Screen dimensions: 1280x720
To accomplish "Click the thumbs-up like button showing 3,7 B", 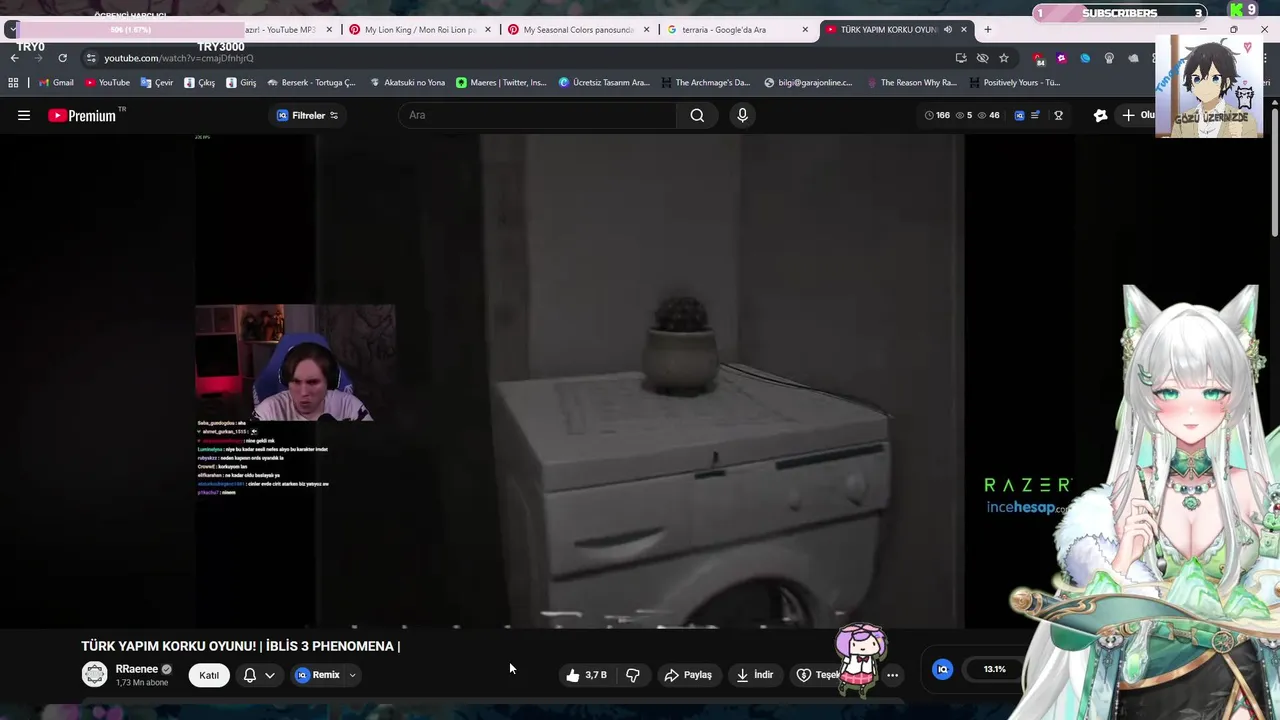I will pyautogui.click(x=586, y=675).
